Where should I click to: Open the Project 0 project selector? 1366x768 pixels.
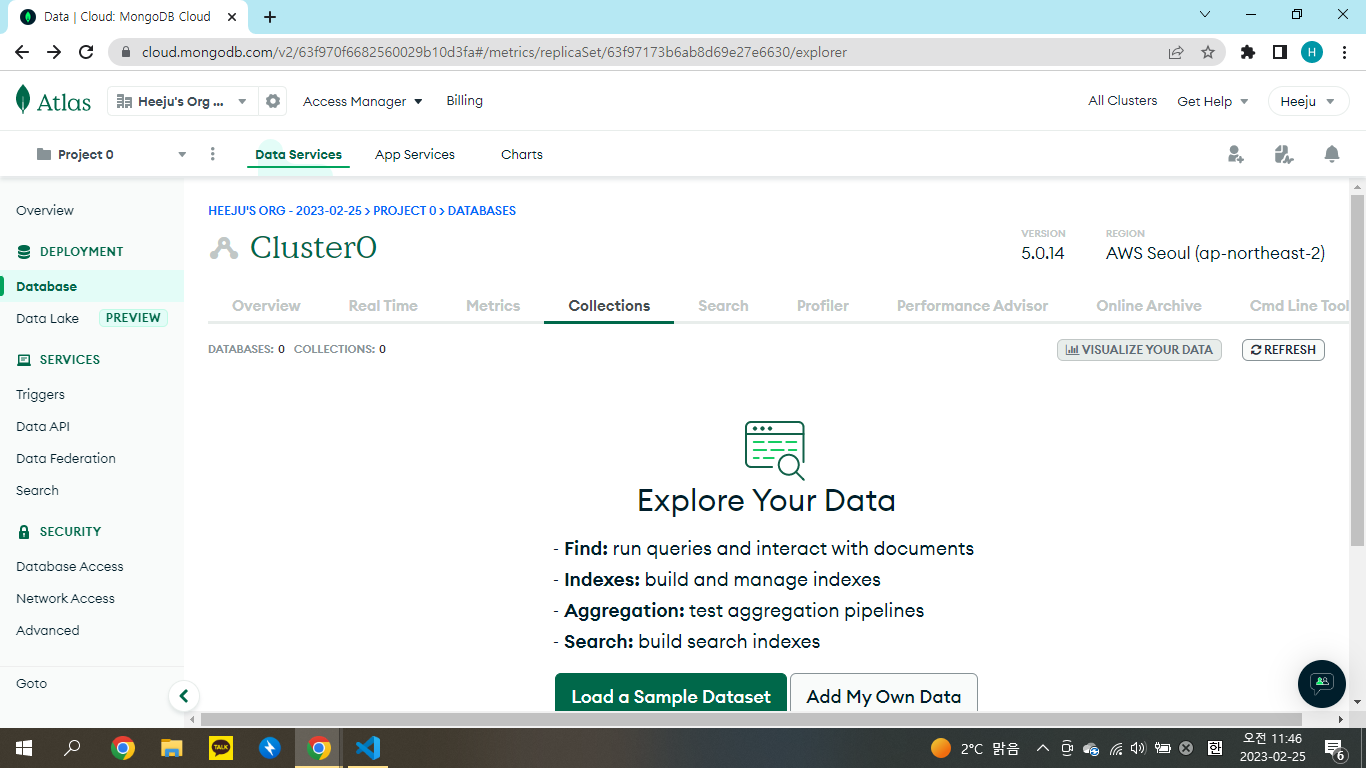click(x=111, y=154)
